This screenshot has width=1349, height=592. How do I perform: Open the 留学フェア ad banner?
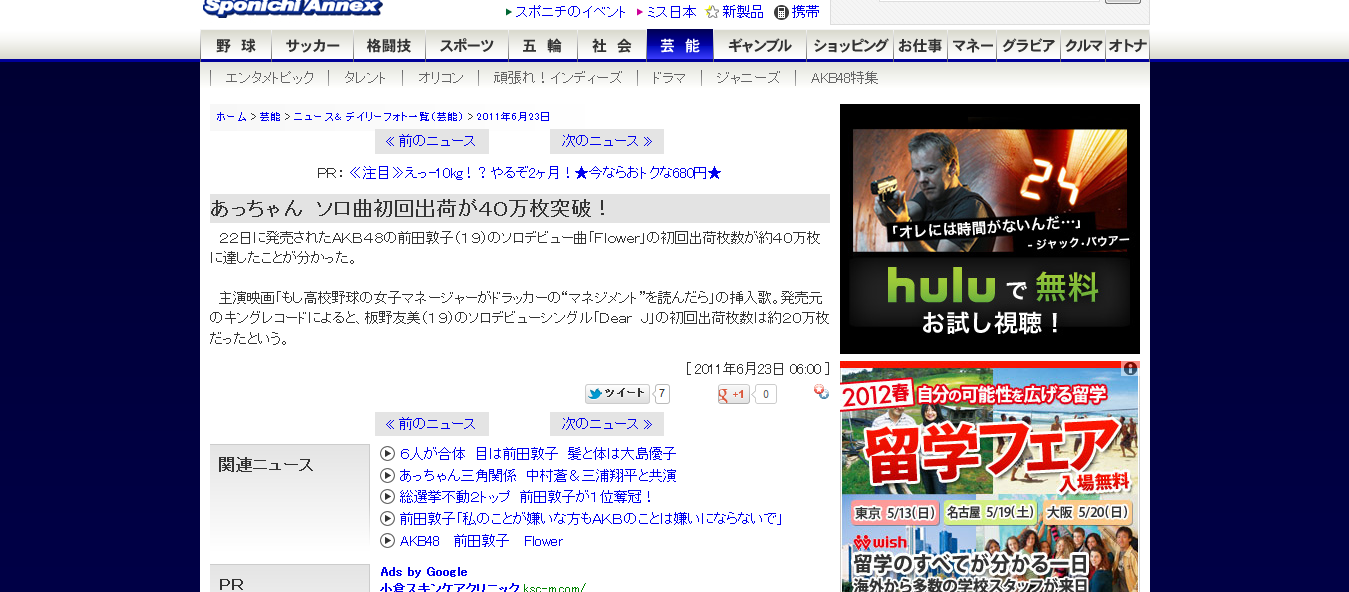(x=990, y=476)
